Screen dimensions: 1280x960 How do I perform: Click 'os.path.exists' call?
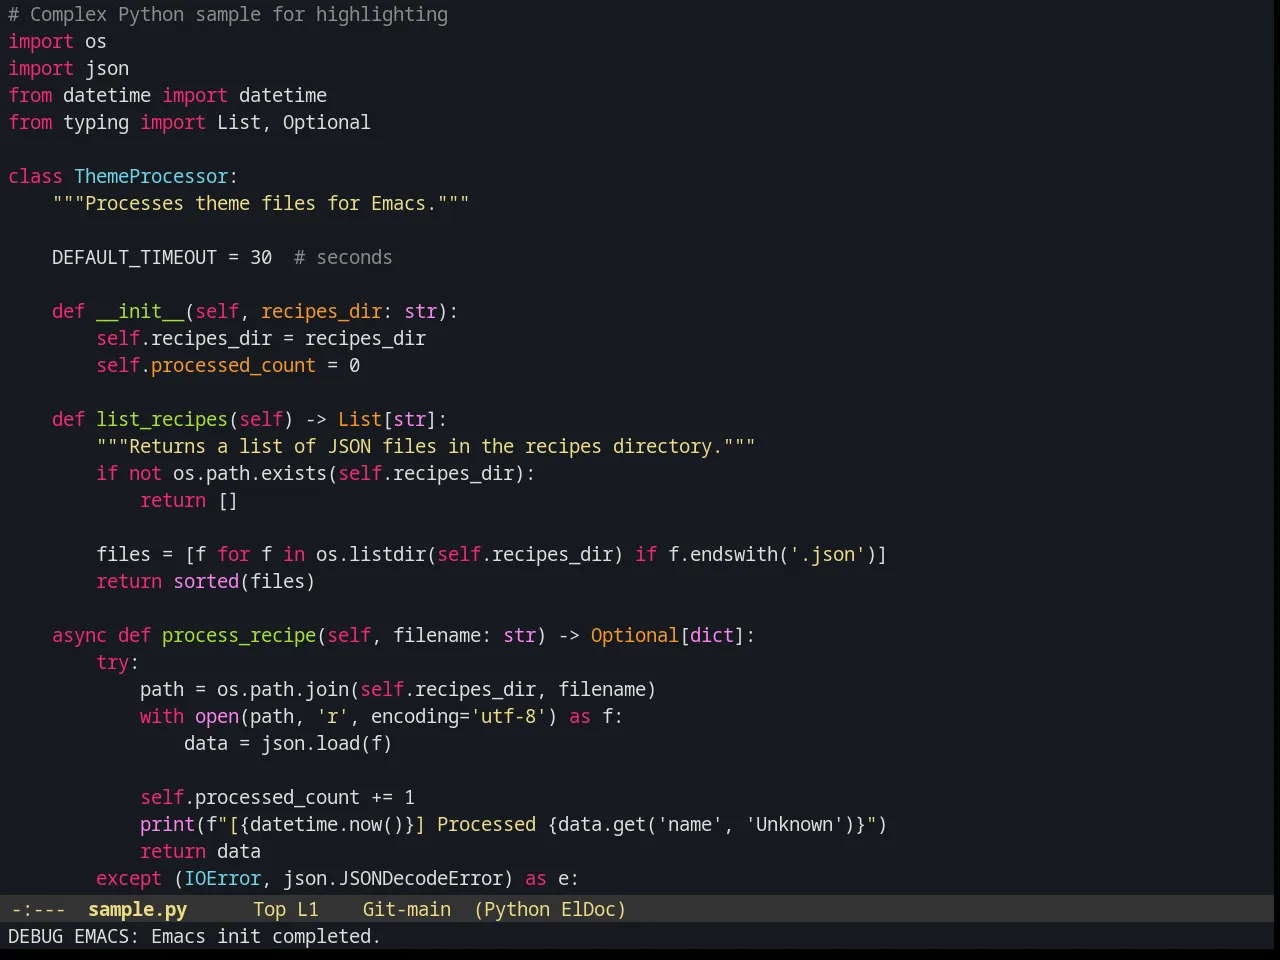tap(250, 473)
